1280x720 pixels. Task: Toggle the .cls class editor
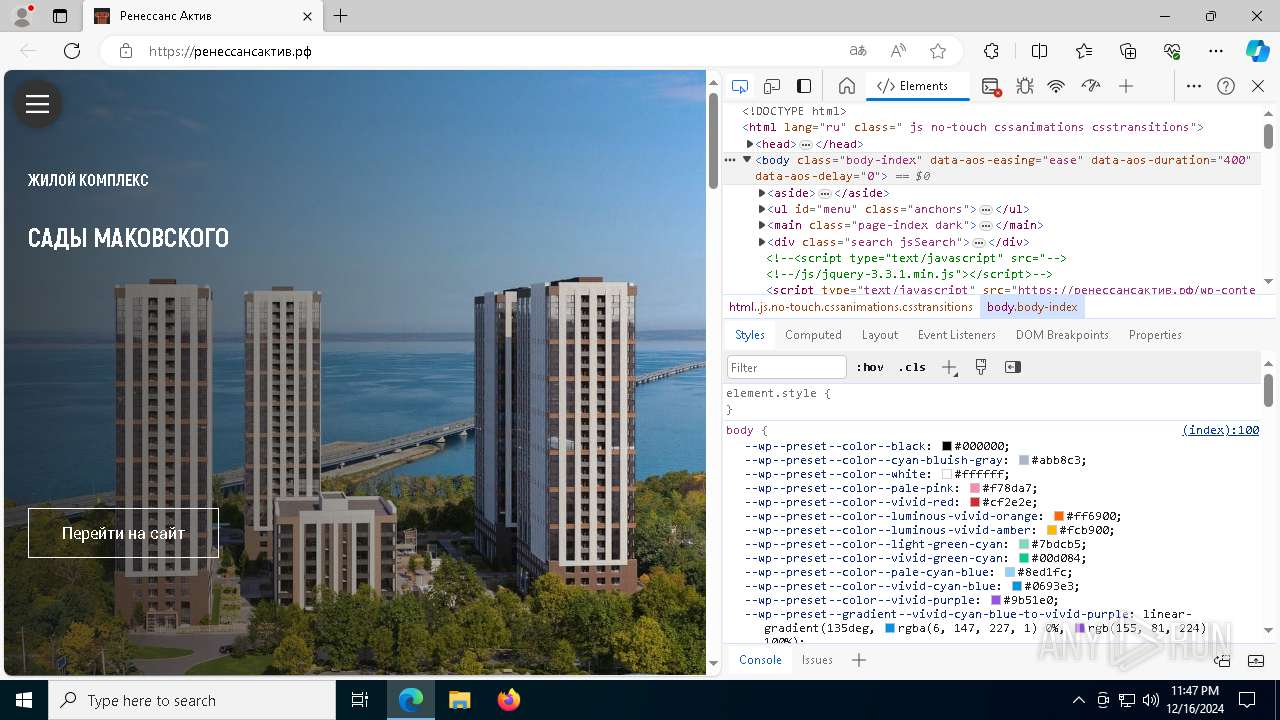pyautogui.click(x=912, y=367)
